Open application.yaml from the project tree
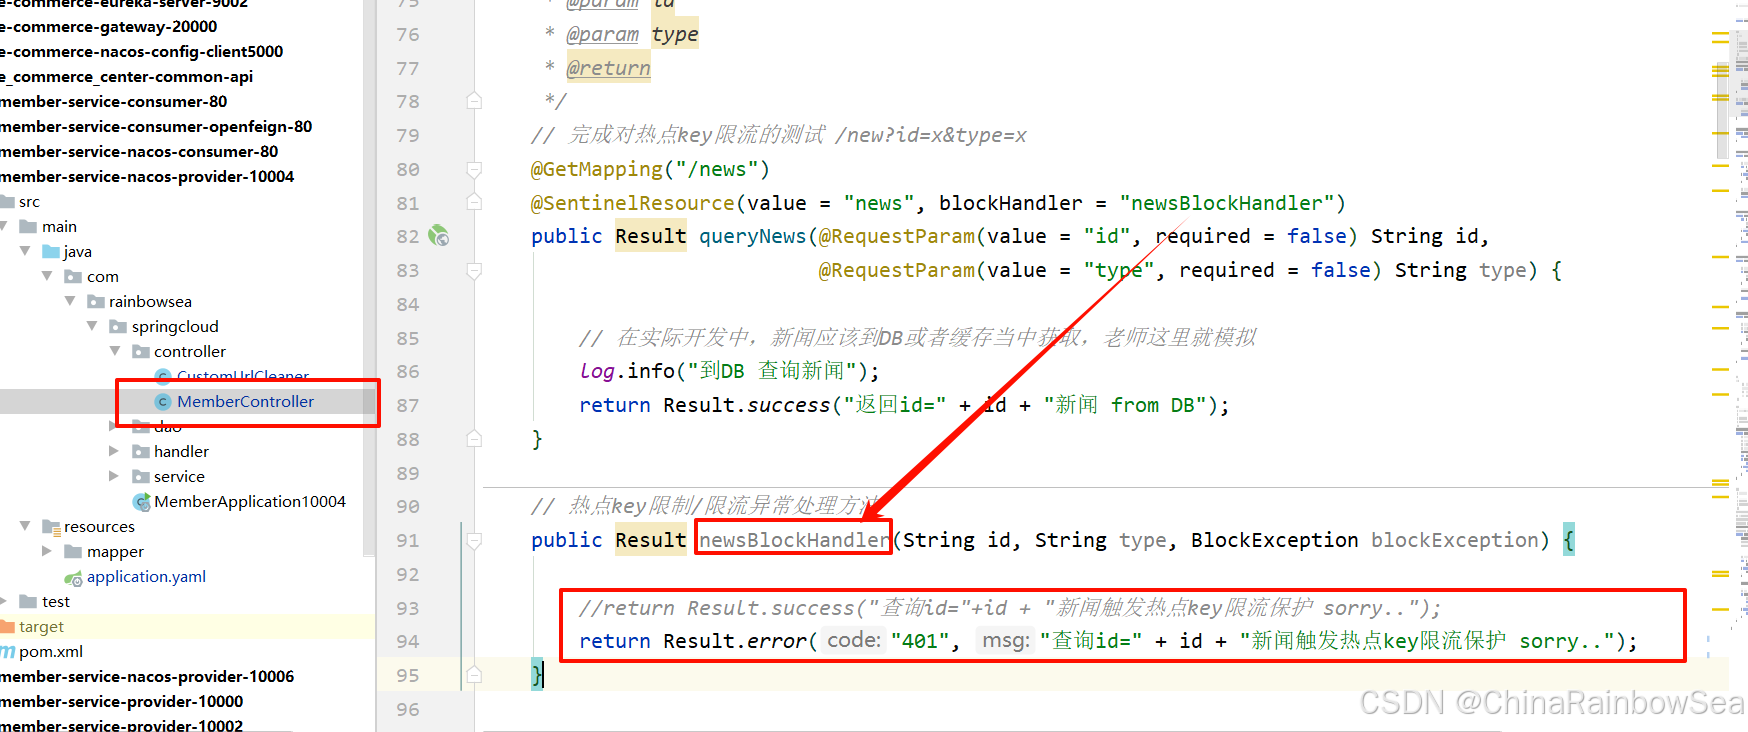Screen dimensions: 1748x732 pos(146,577)
